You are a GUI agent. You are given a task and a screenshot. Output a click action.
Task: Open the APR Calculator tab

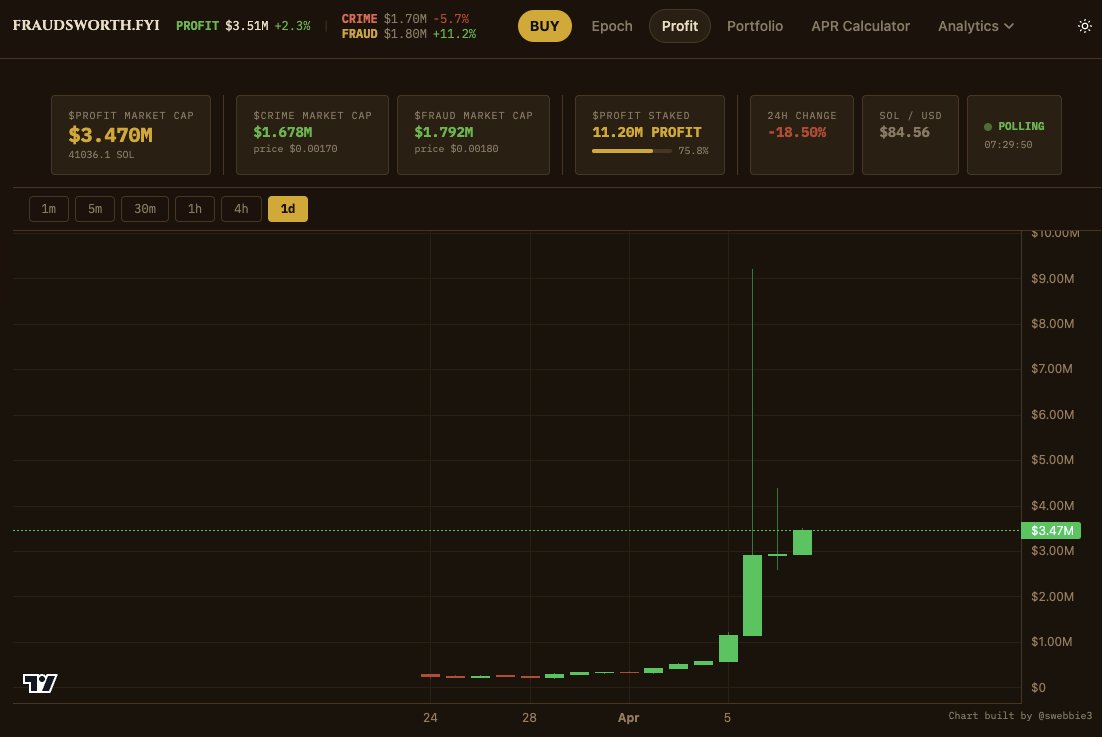click(860, 26)
